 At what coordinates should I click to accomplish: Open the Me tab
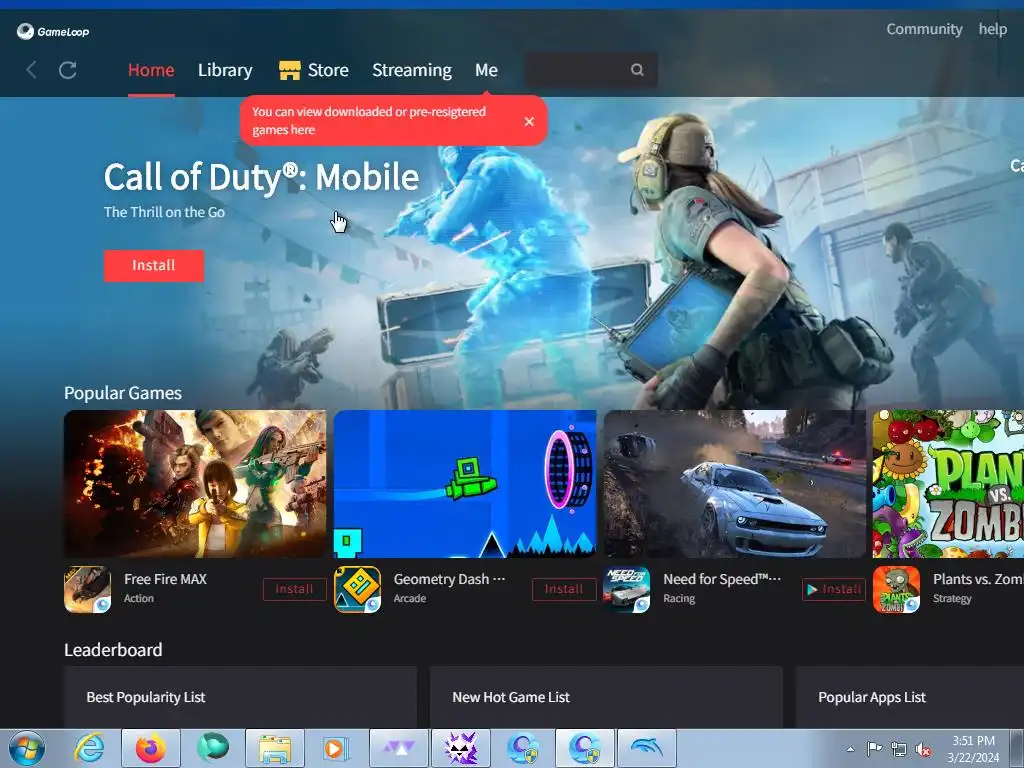tap(487, 70)
